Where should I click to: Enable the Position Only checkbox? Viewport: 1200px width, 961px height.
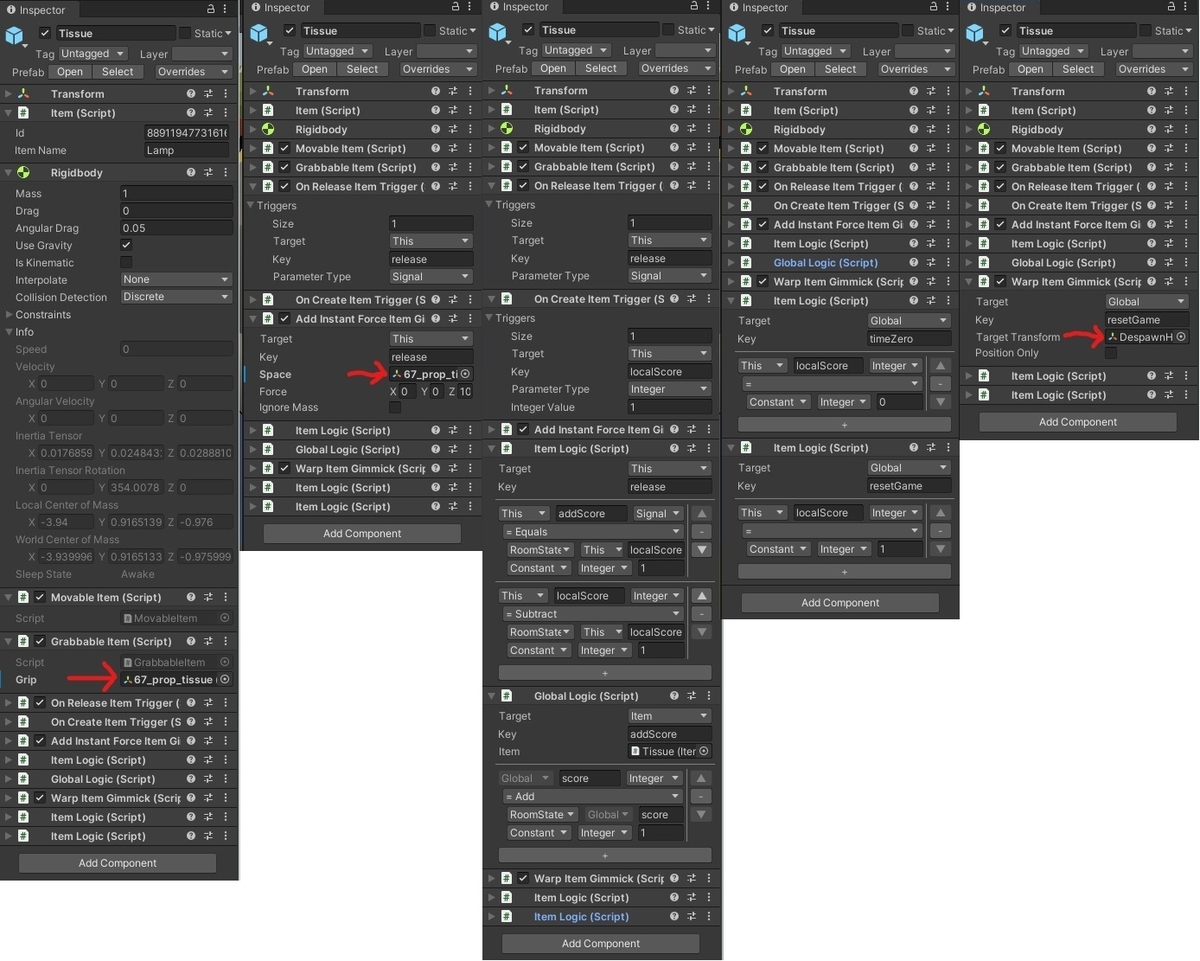pyautogui.click(x=1112, y=353)
